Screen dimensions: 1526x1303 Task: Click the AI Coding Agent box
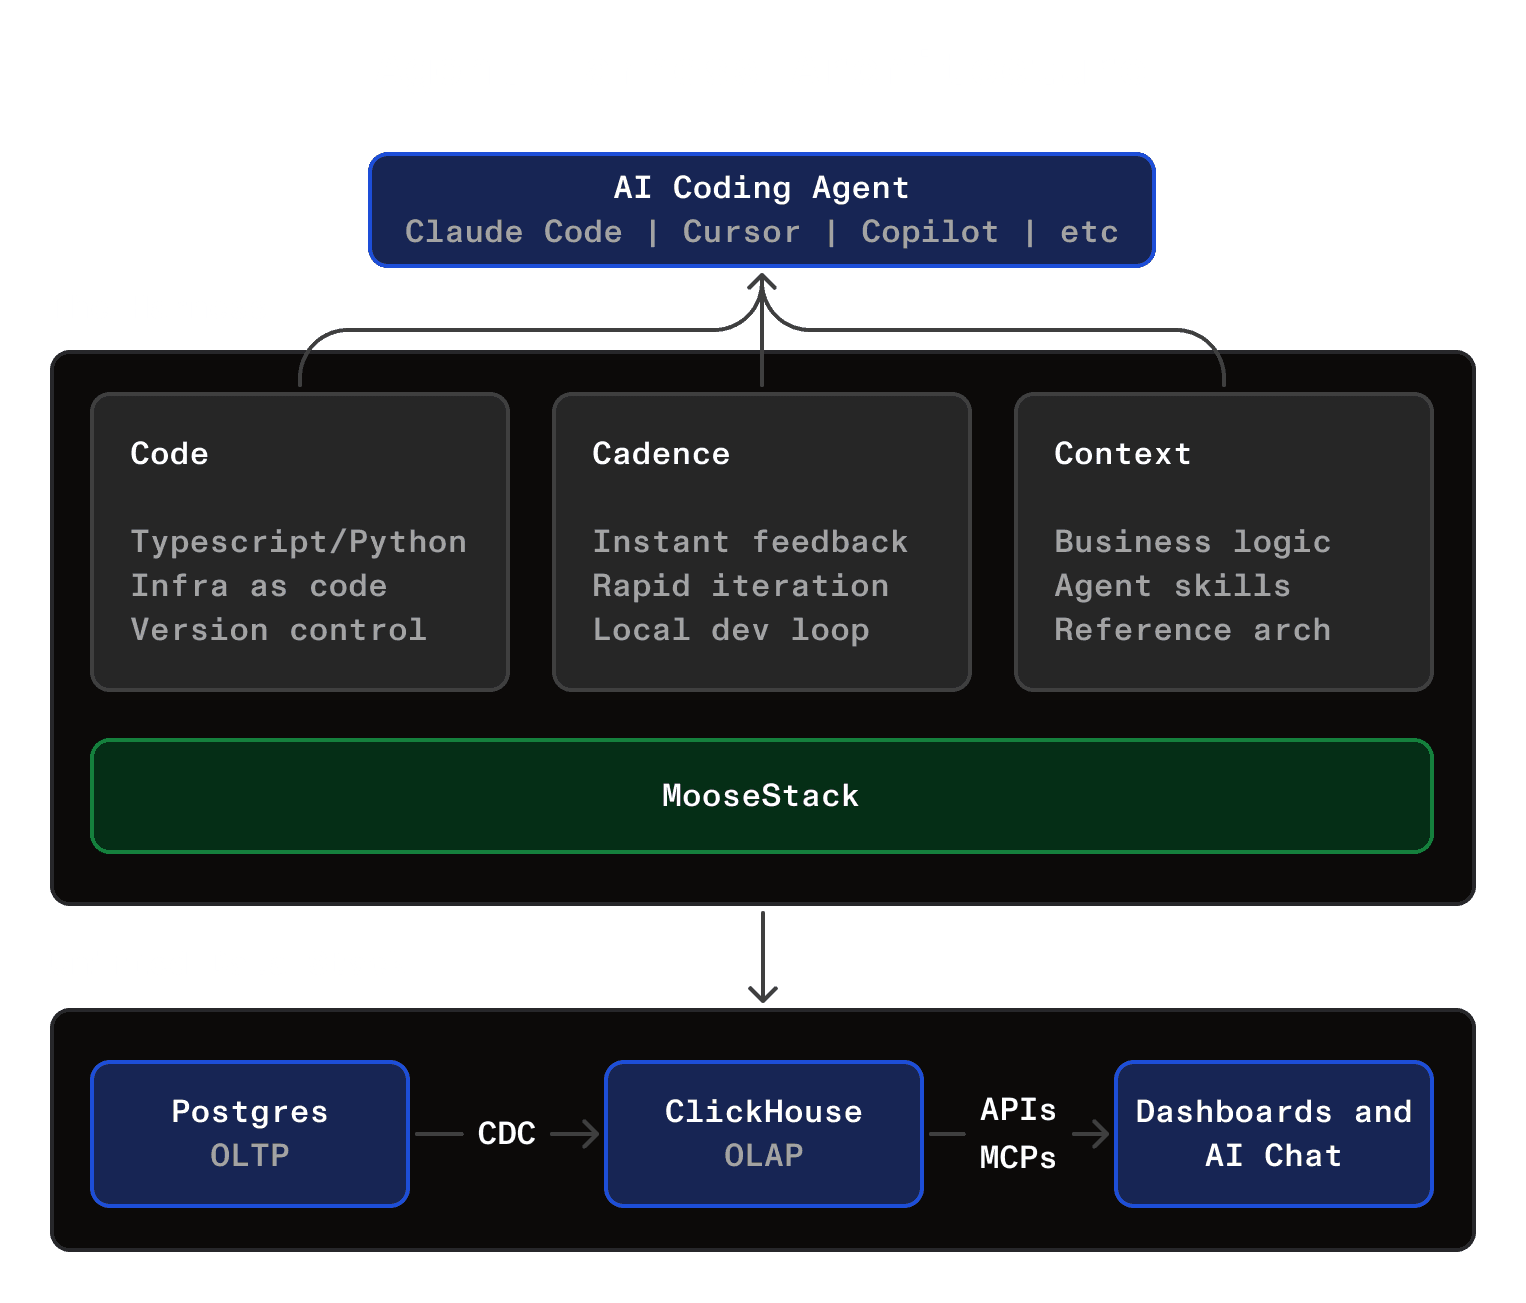[762, 208]
